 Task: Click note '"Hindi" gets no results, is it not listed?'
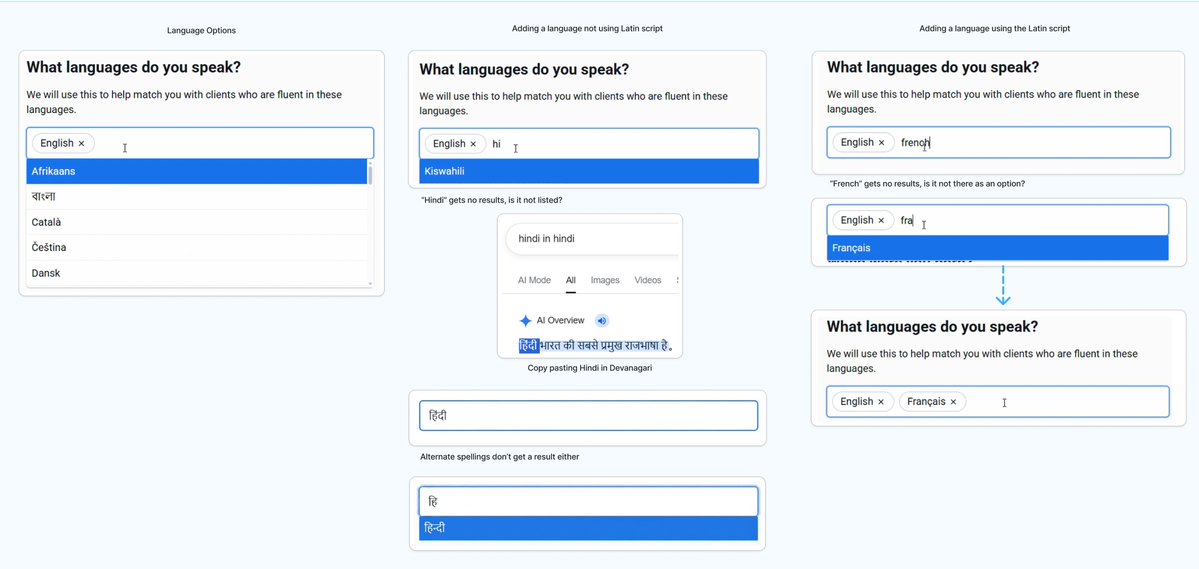pyautogui.click(x=492, y=200)
